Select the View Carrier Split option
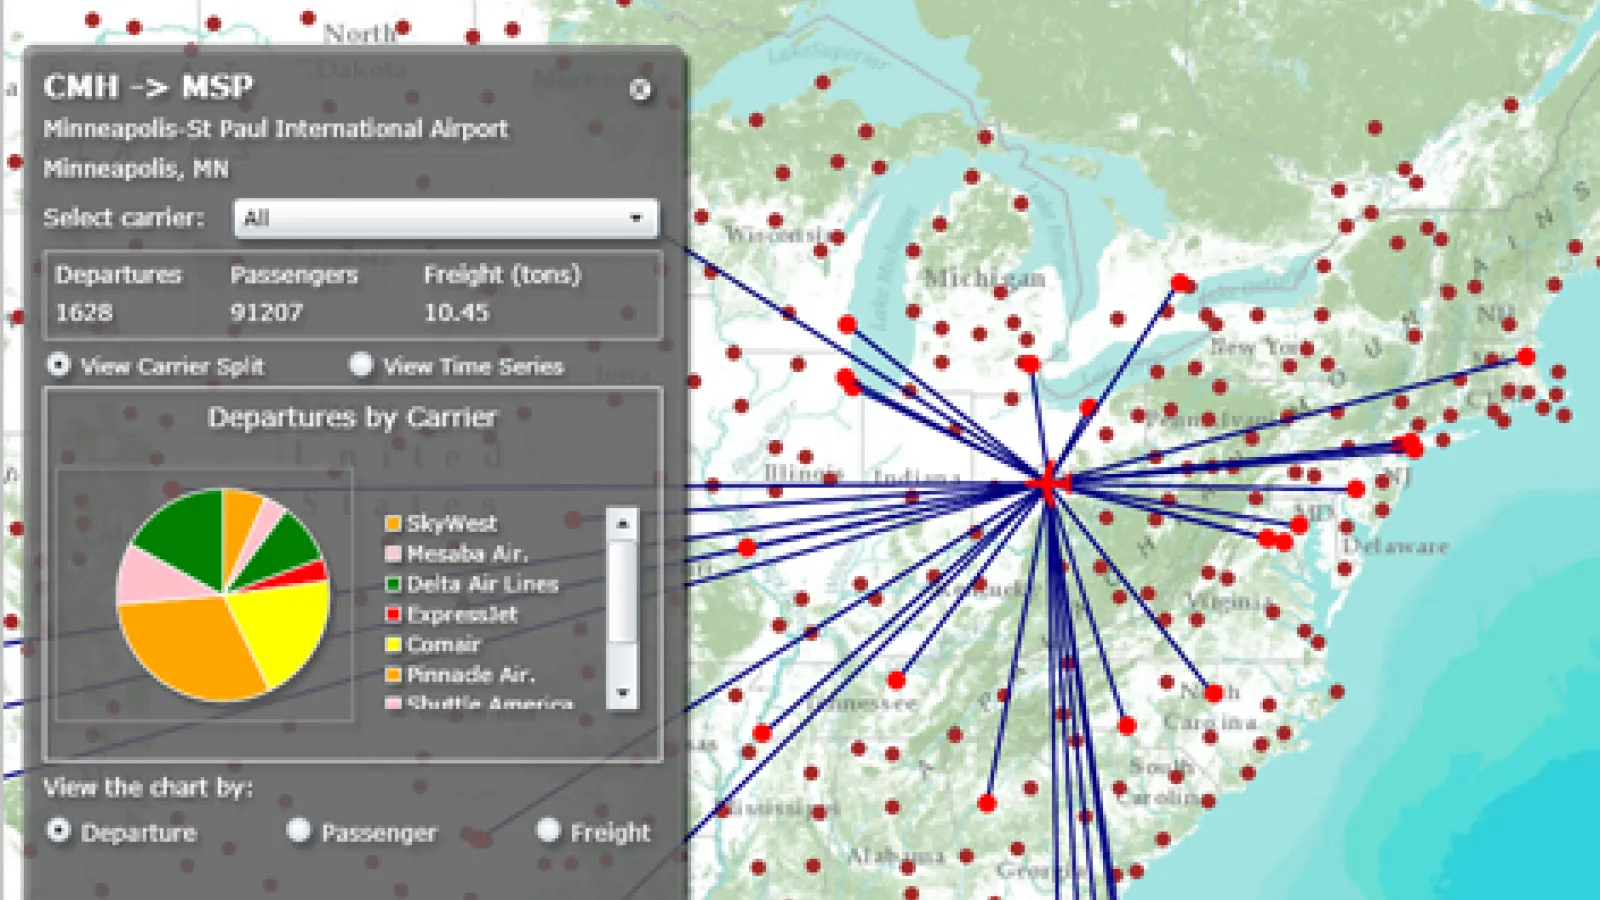The height and width of the screenshot is (900, 1600). point(59,365)
